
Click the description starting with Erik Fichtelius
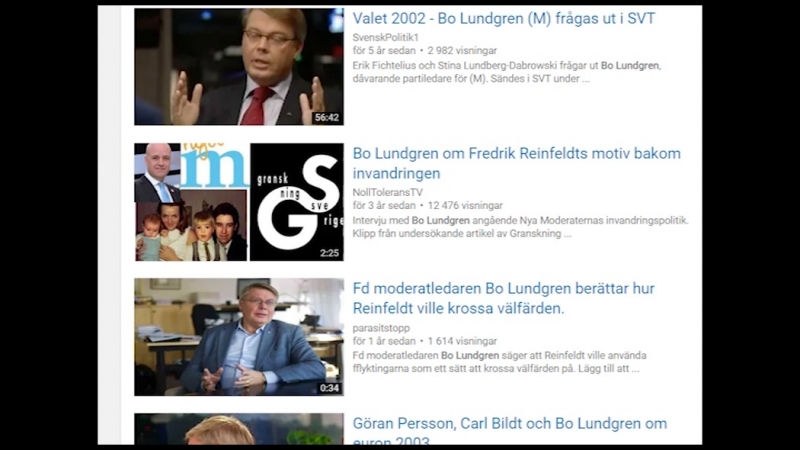tap(507, 72)
